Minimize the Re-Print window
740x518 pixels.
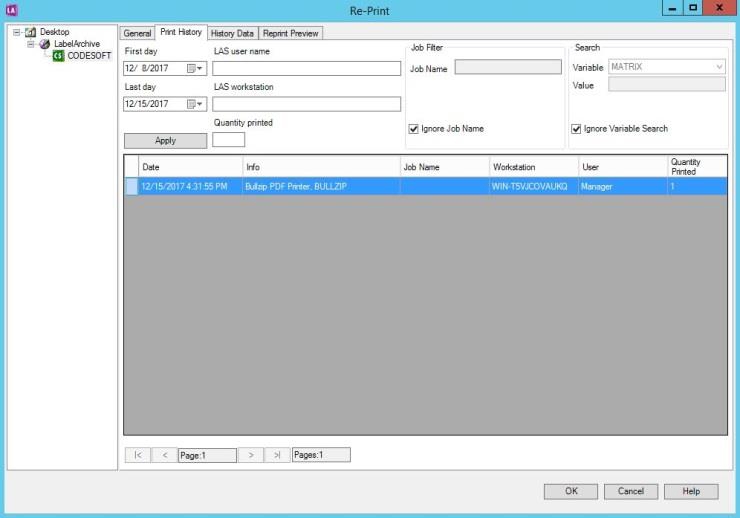(x=672, y=8)
